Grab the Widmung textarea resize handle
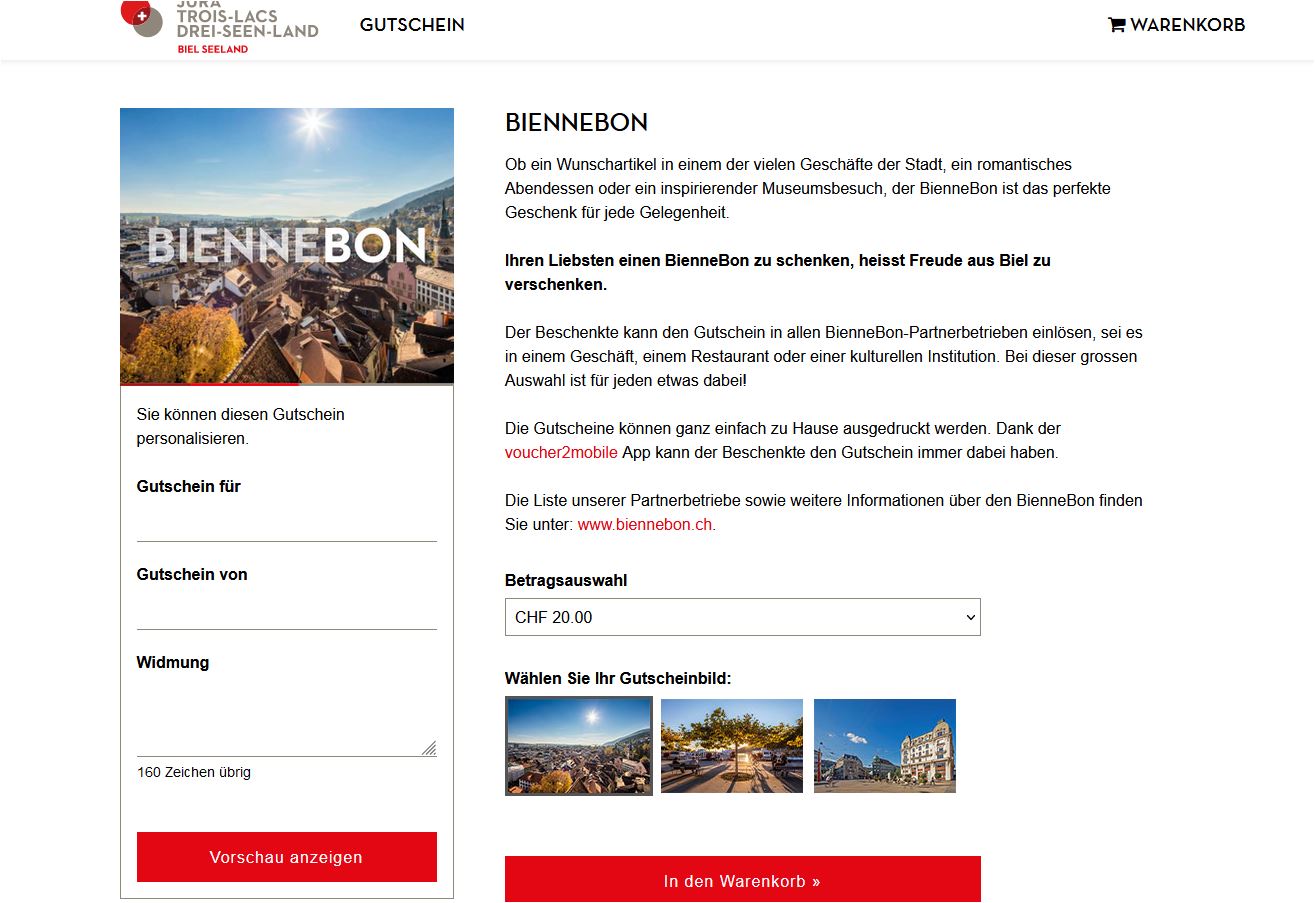The height and width of the screenshot is (903, 1315). [429, 748]
